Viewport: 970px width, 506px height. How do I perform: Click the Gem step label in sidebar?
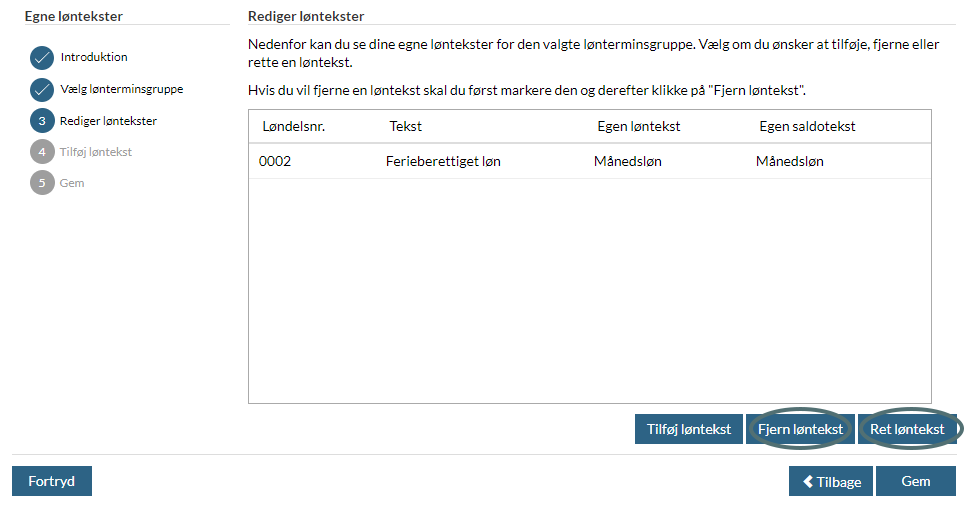pos(72,182)
